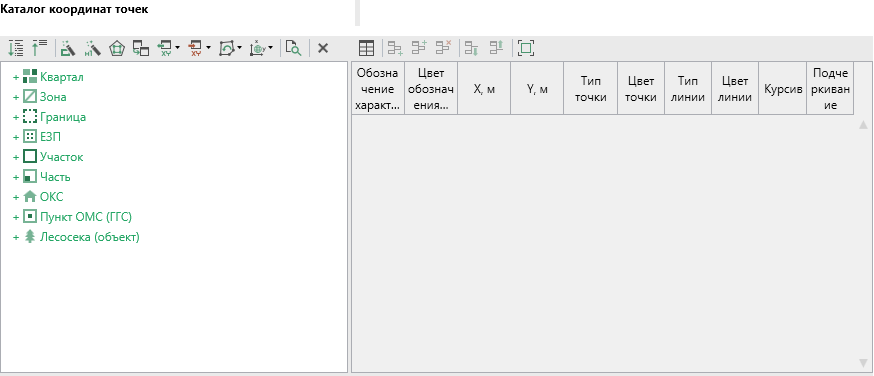
Task: Click the magic wand point numbering icon
Action: 93,48
